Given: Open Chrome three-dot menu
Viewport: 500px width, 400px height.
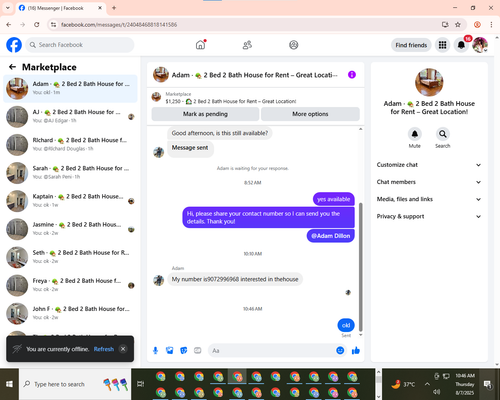Looking at the screenshot, I should coord(491,24).
